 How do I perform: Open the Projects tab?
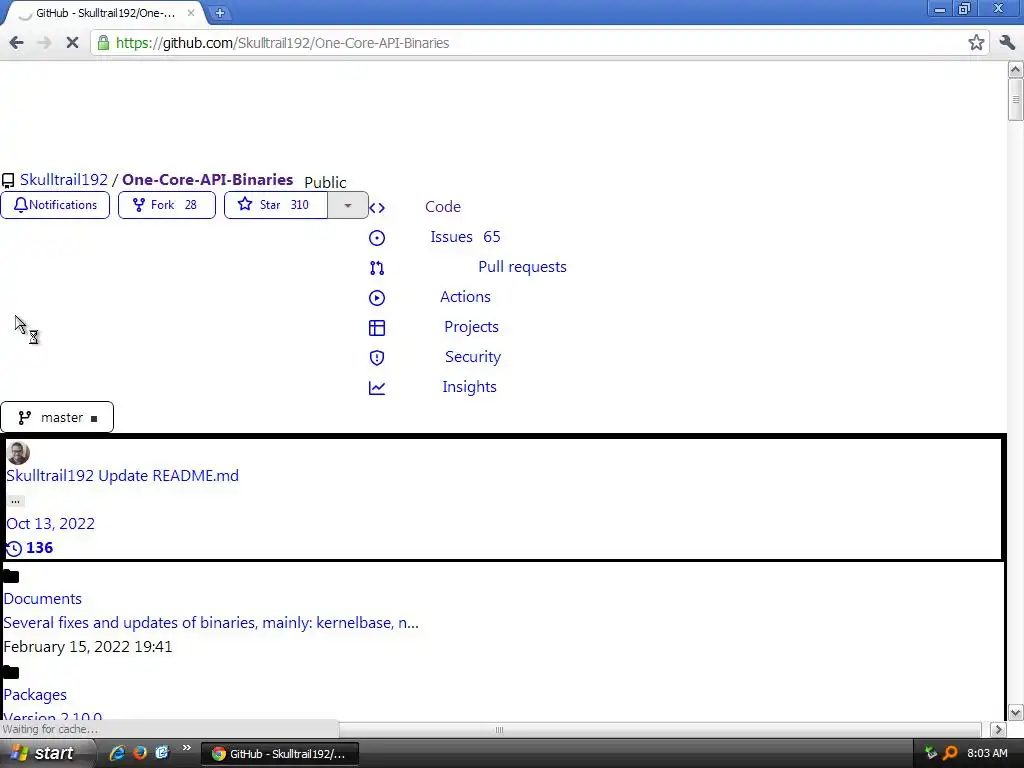(472, 327)
